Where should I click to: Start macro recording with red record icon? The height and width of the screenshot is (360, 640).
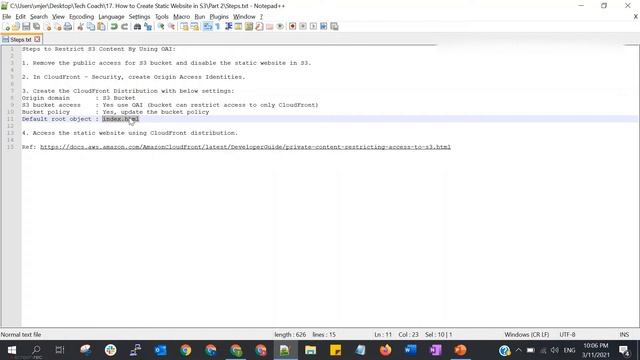(x=292, y=27)
